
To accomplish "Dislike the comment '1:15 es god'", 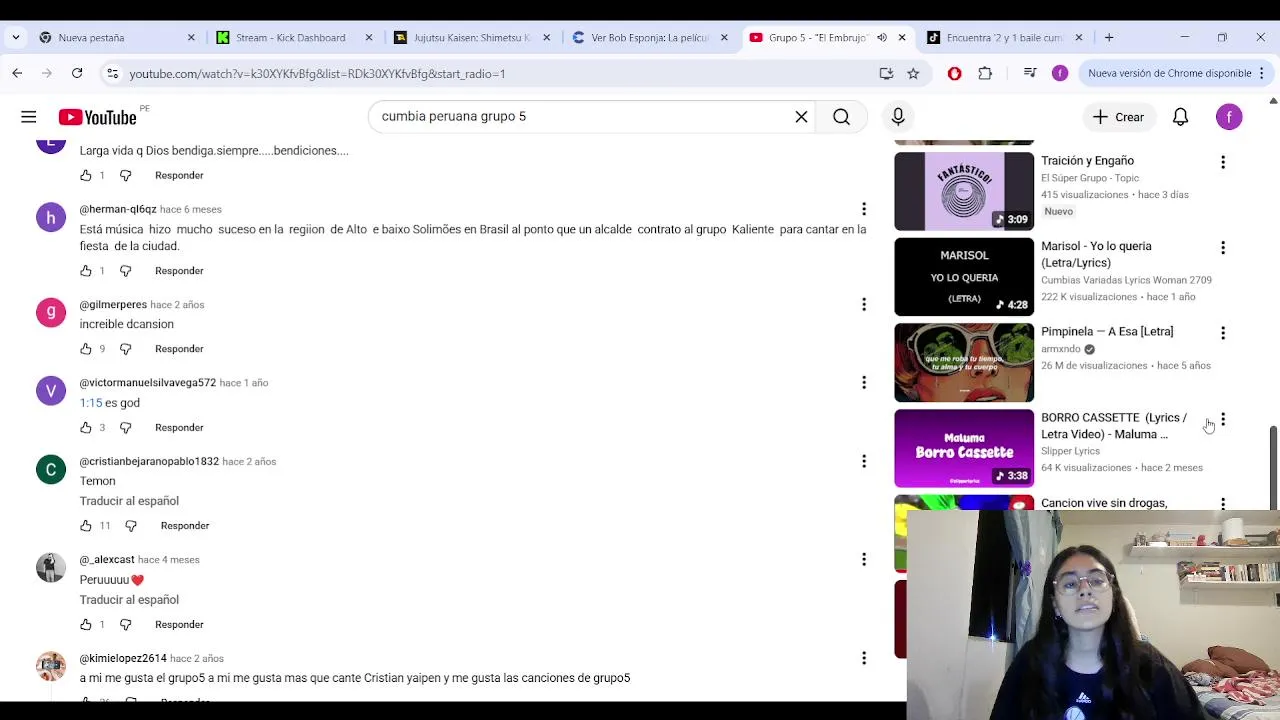I will click(x=125, y=428).
